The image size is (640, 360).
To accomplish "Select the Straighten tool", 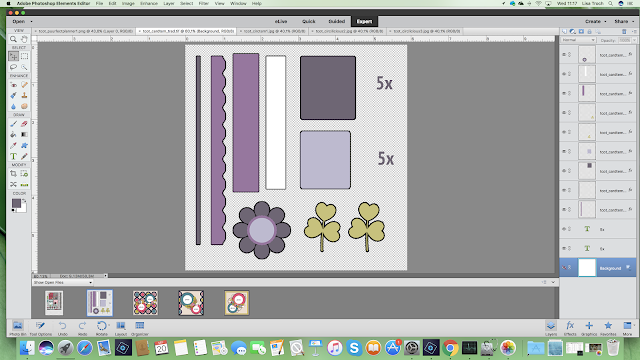I will pos(24,184).
